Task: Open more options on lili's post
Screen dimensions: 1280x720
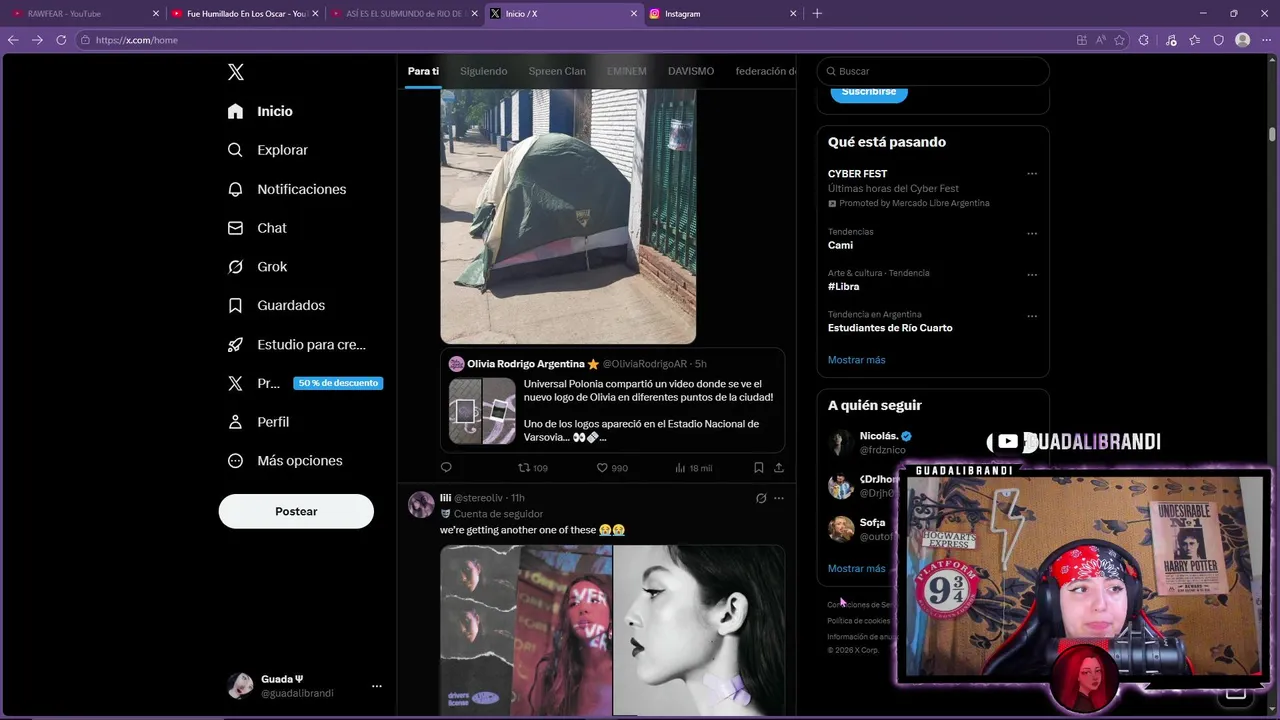Action: pyautogui.click(x=779, y=498)
